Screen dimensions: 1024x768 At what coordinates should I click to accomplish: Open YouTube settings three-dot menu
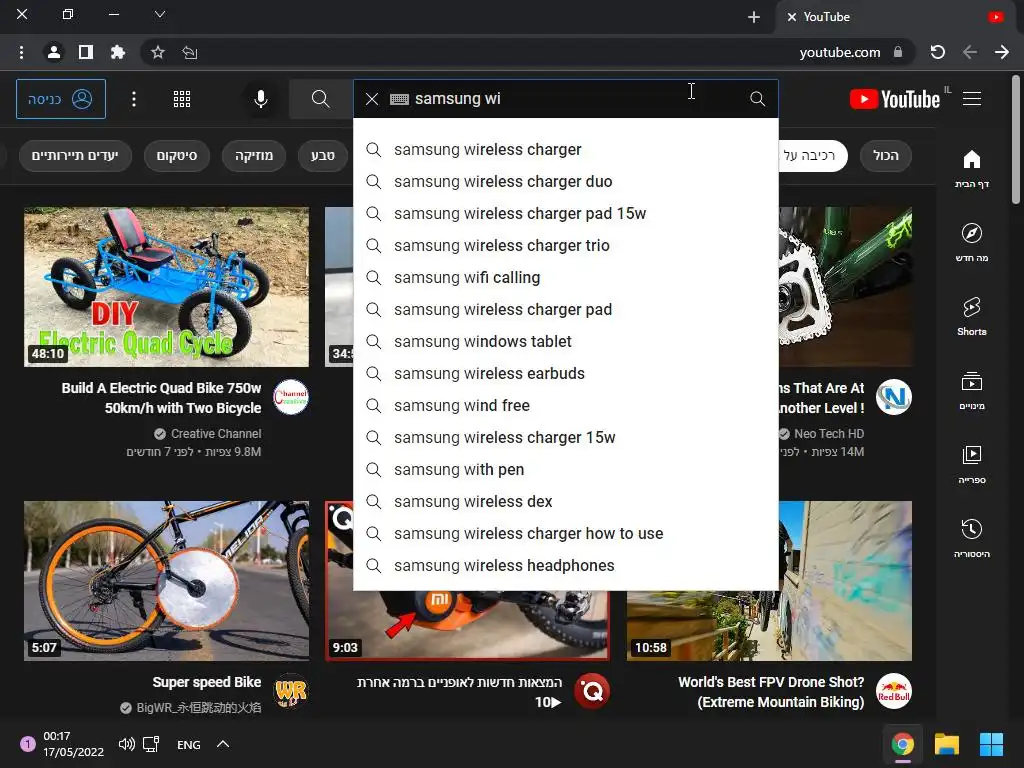coord(134,99)
